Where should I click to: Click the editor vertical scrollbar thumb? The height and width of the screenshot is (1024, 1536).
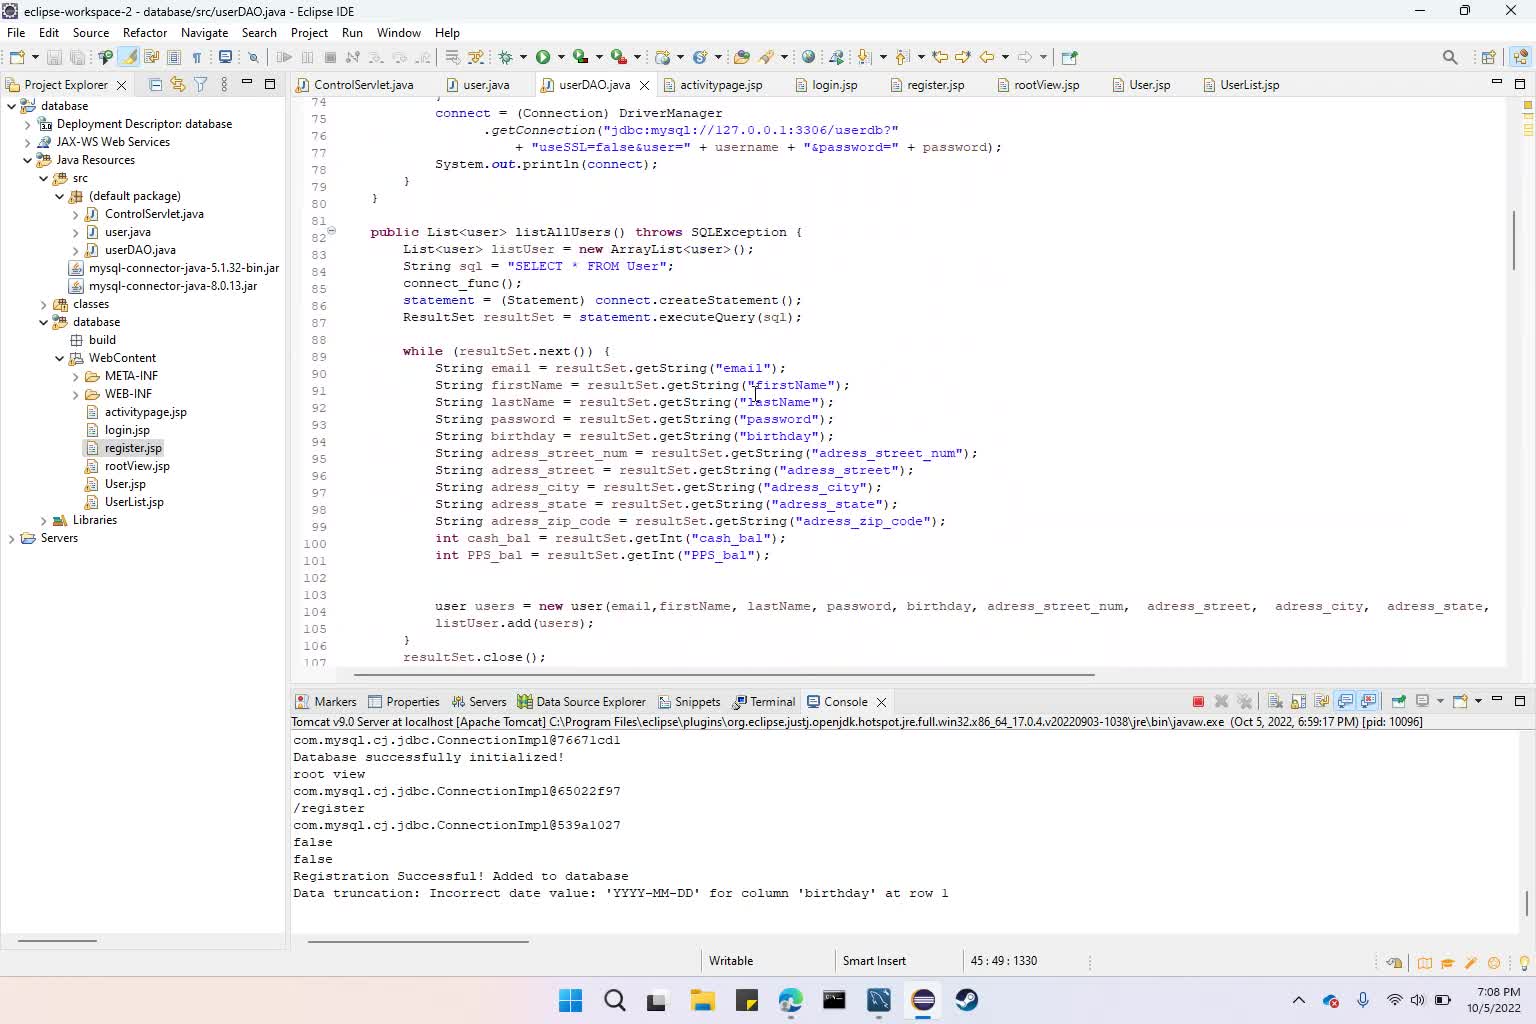point(1514,240)
